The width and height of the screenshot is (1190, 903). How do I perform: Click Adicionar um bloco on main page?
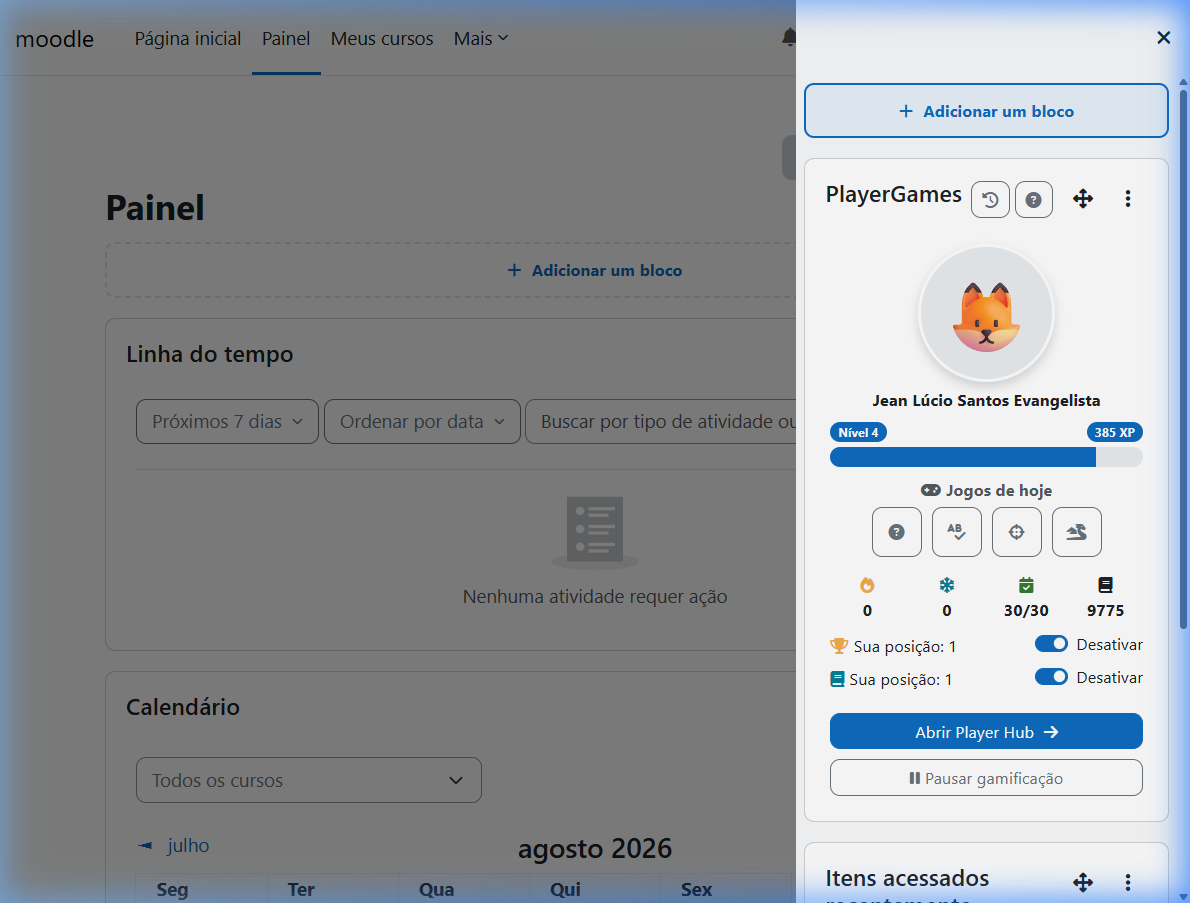[x=595, y=270]
